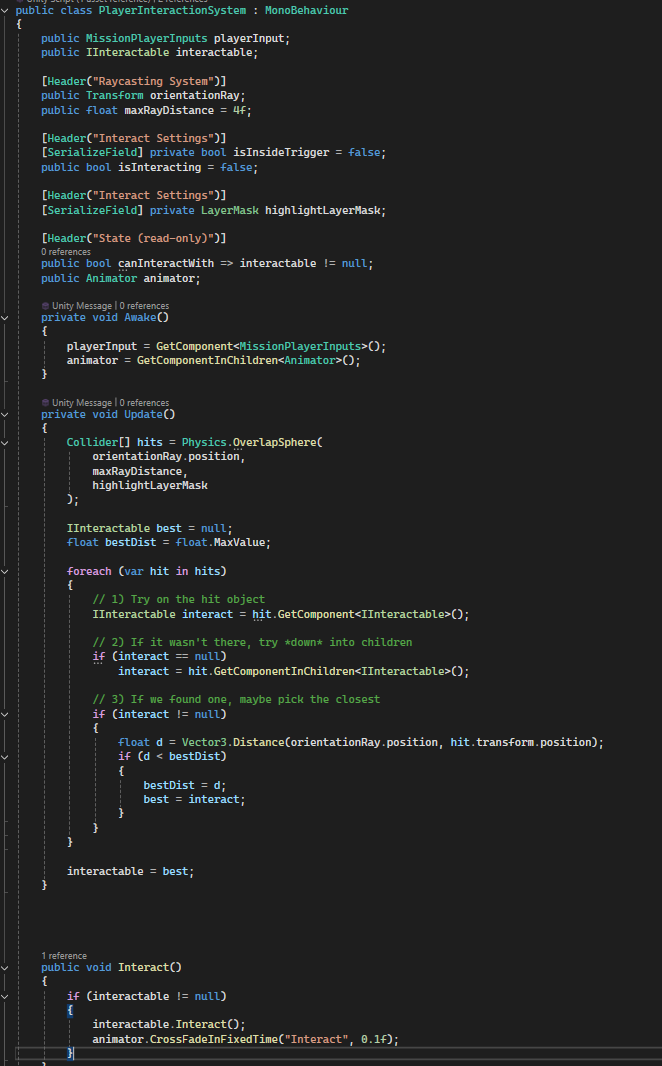Open '0 references' link above canInteractWith
662x1066 pixels.
click(65, 252)
